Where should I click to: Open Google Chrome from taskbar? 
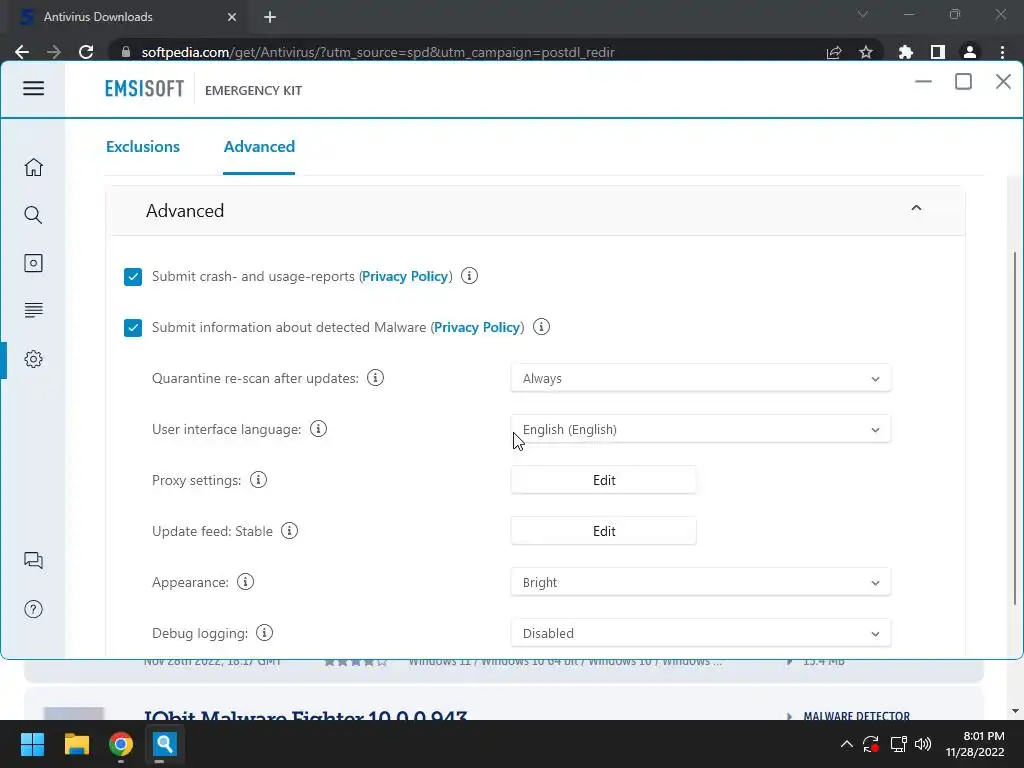tap(121, 744)
